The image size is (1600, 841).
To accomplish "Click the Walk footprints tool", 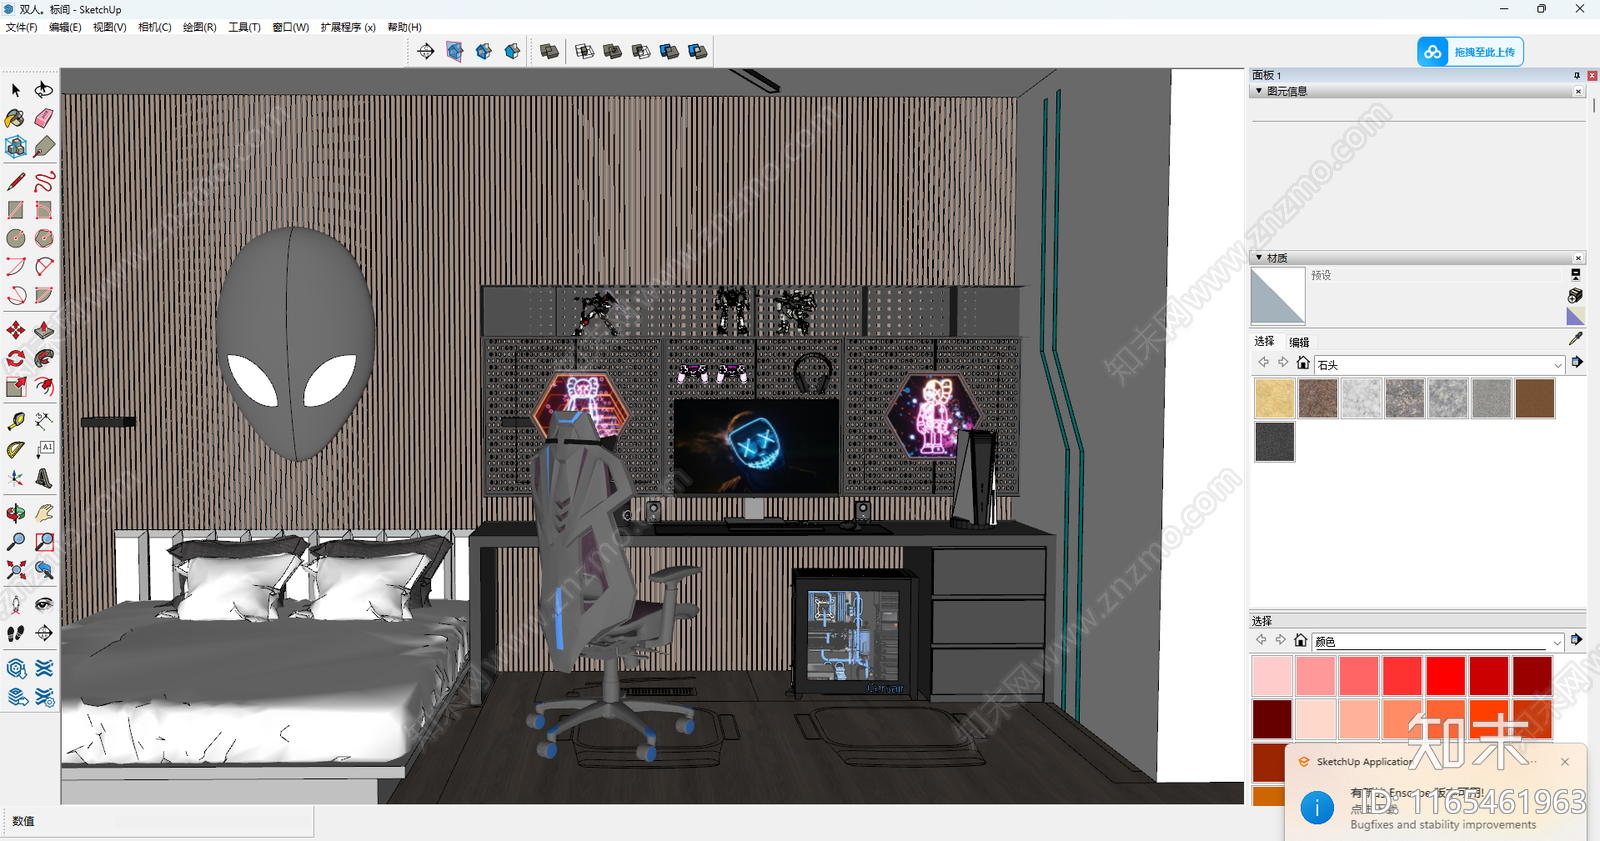I will [16, 633].
